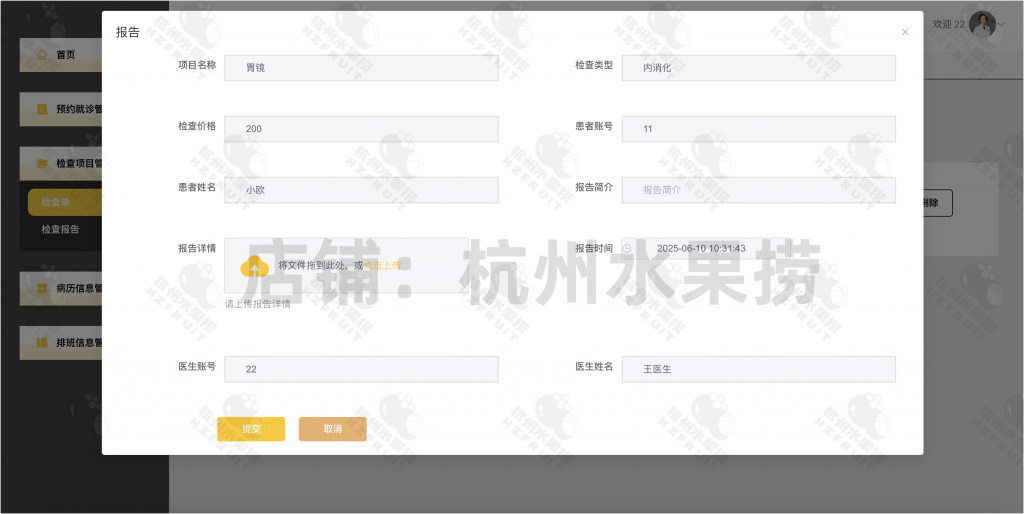Click the clock icon in 报告时间 field
Image resolution: width=1024 pixels, height=514 pixels.
[x=627, y=248]
